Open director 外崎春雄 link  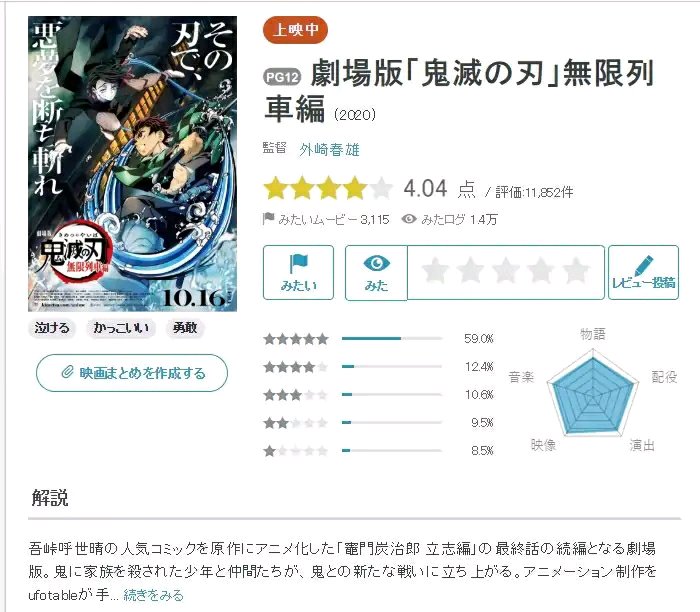(x=329, y=150)
